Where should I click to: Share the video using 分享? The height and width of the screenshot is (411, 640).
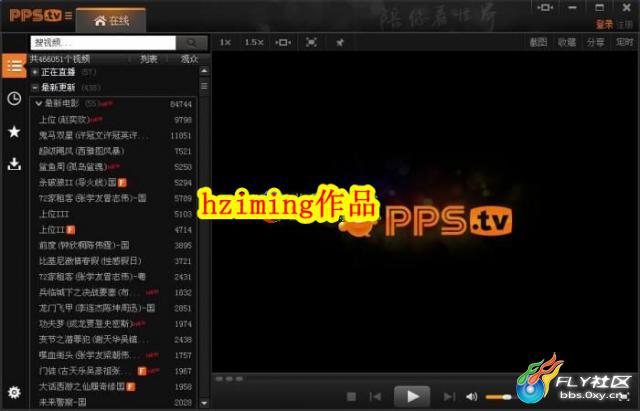pos(596,42)
